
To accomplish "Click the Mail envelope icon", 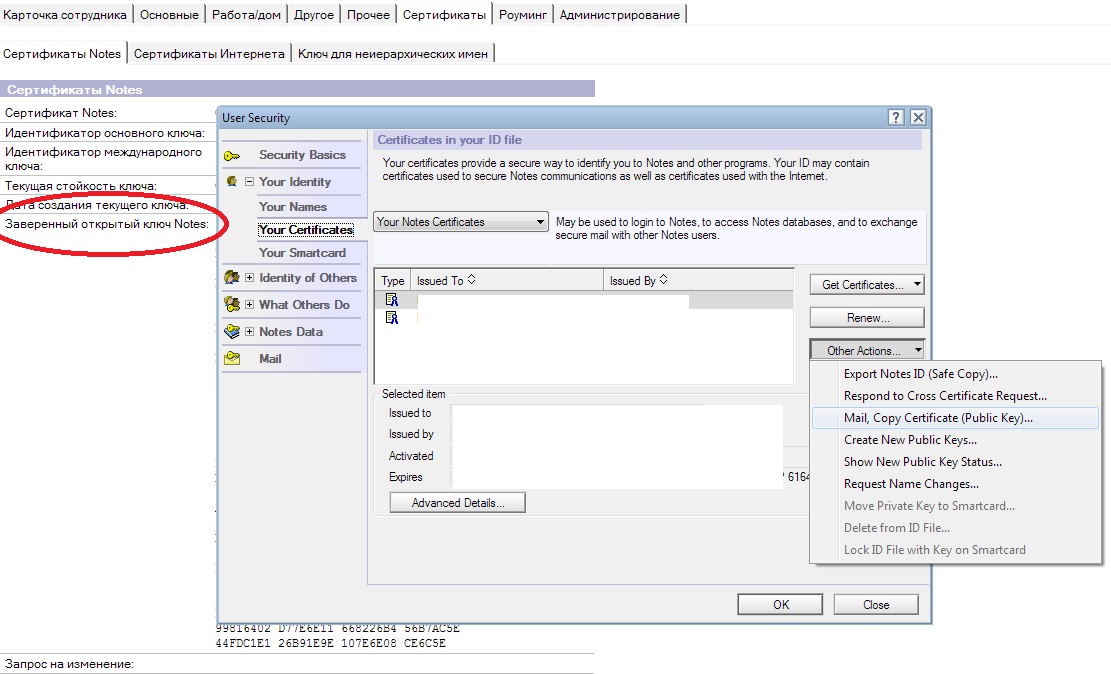I will (x=232, y=359).
